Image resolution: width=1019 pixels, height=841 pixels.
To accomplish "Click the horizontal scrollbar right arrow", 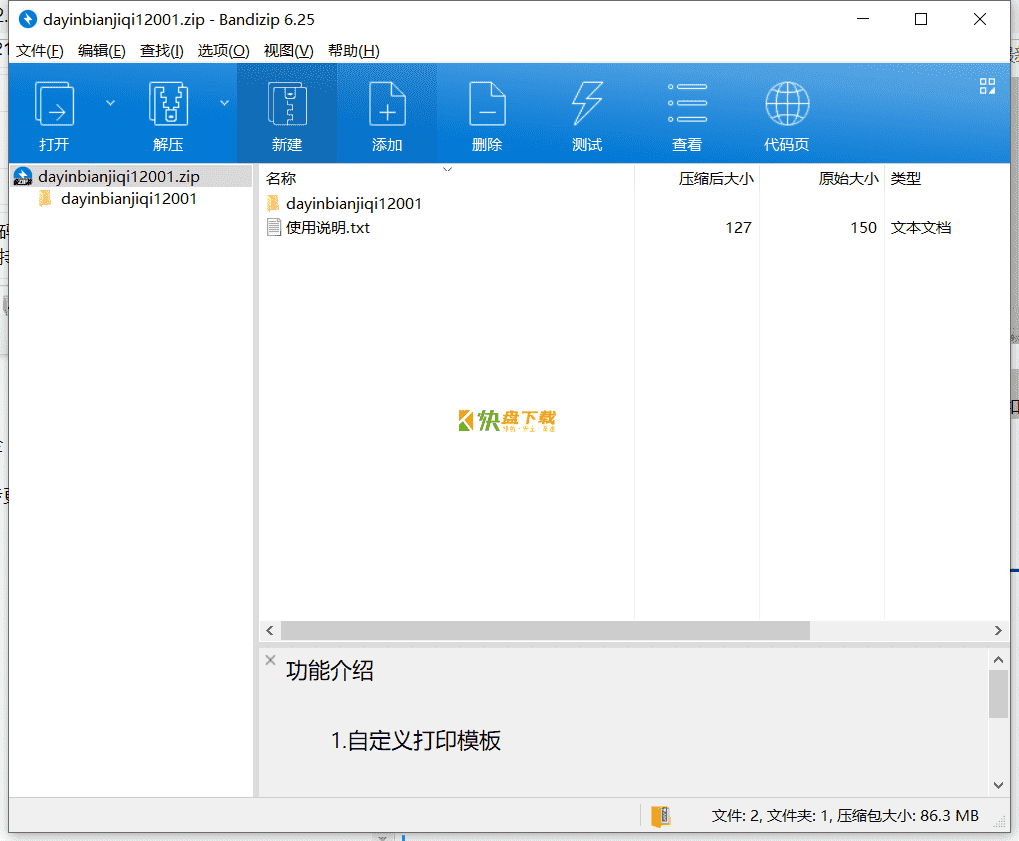I will (998, 630).
